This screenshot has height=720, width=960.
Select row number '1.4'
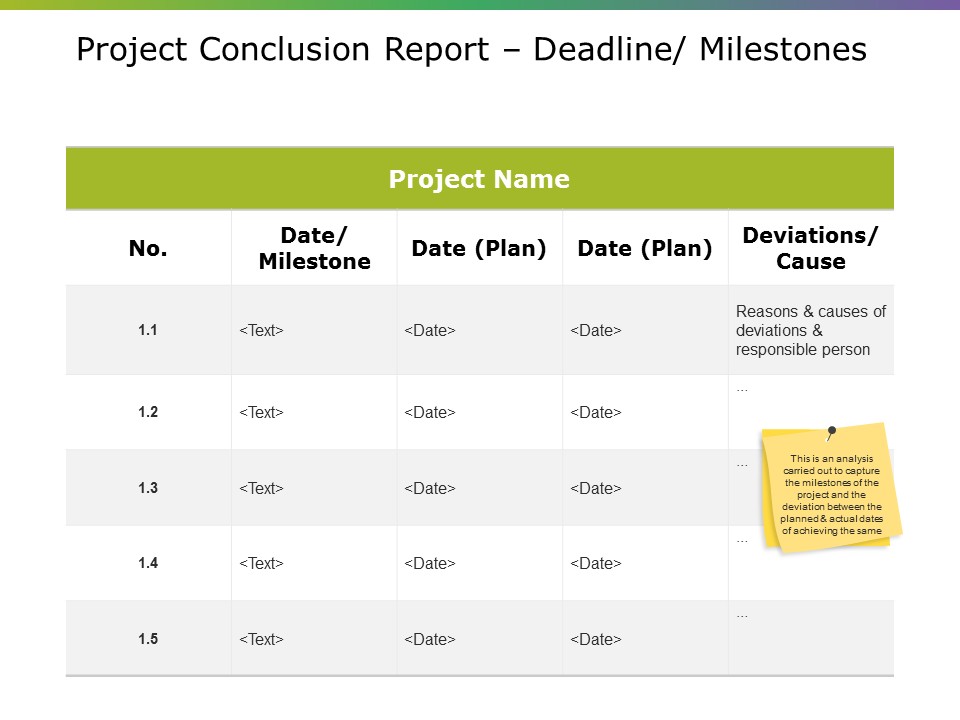(148, 563)
